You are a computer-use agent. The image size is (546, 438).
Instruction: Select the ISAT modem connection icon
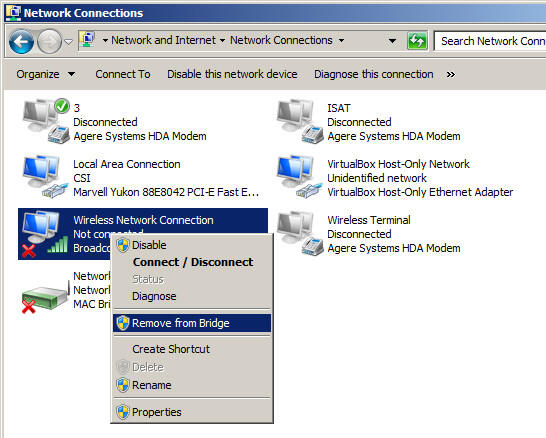(x=300, y=121)
